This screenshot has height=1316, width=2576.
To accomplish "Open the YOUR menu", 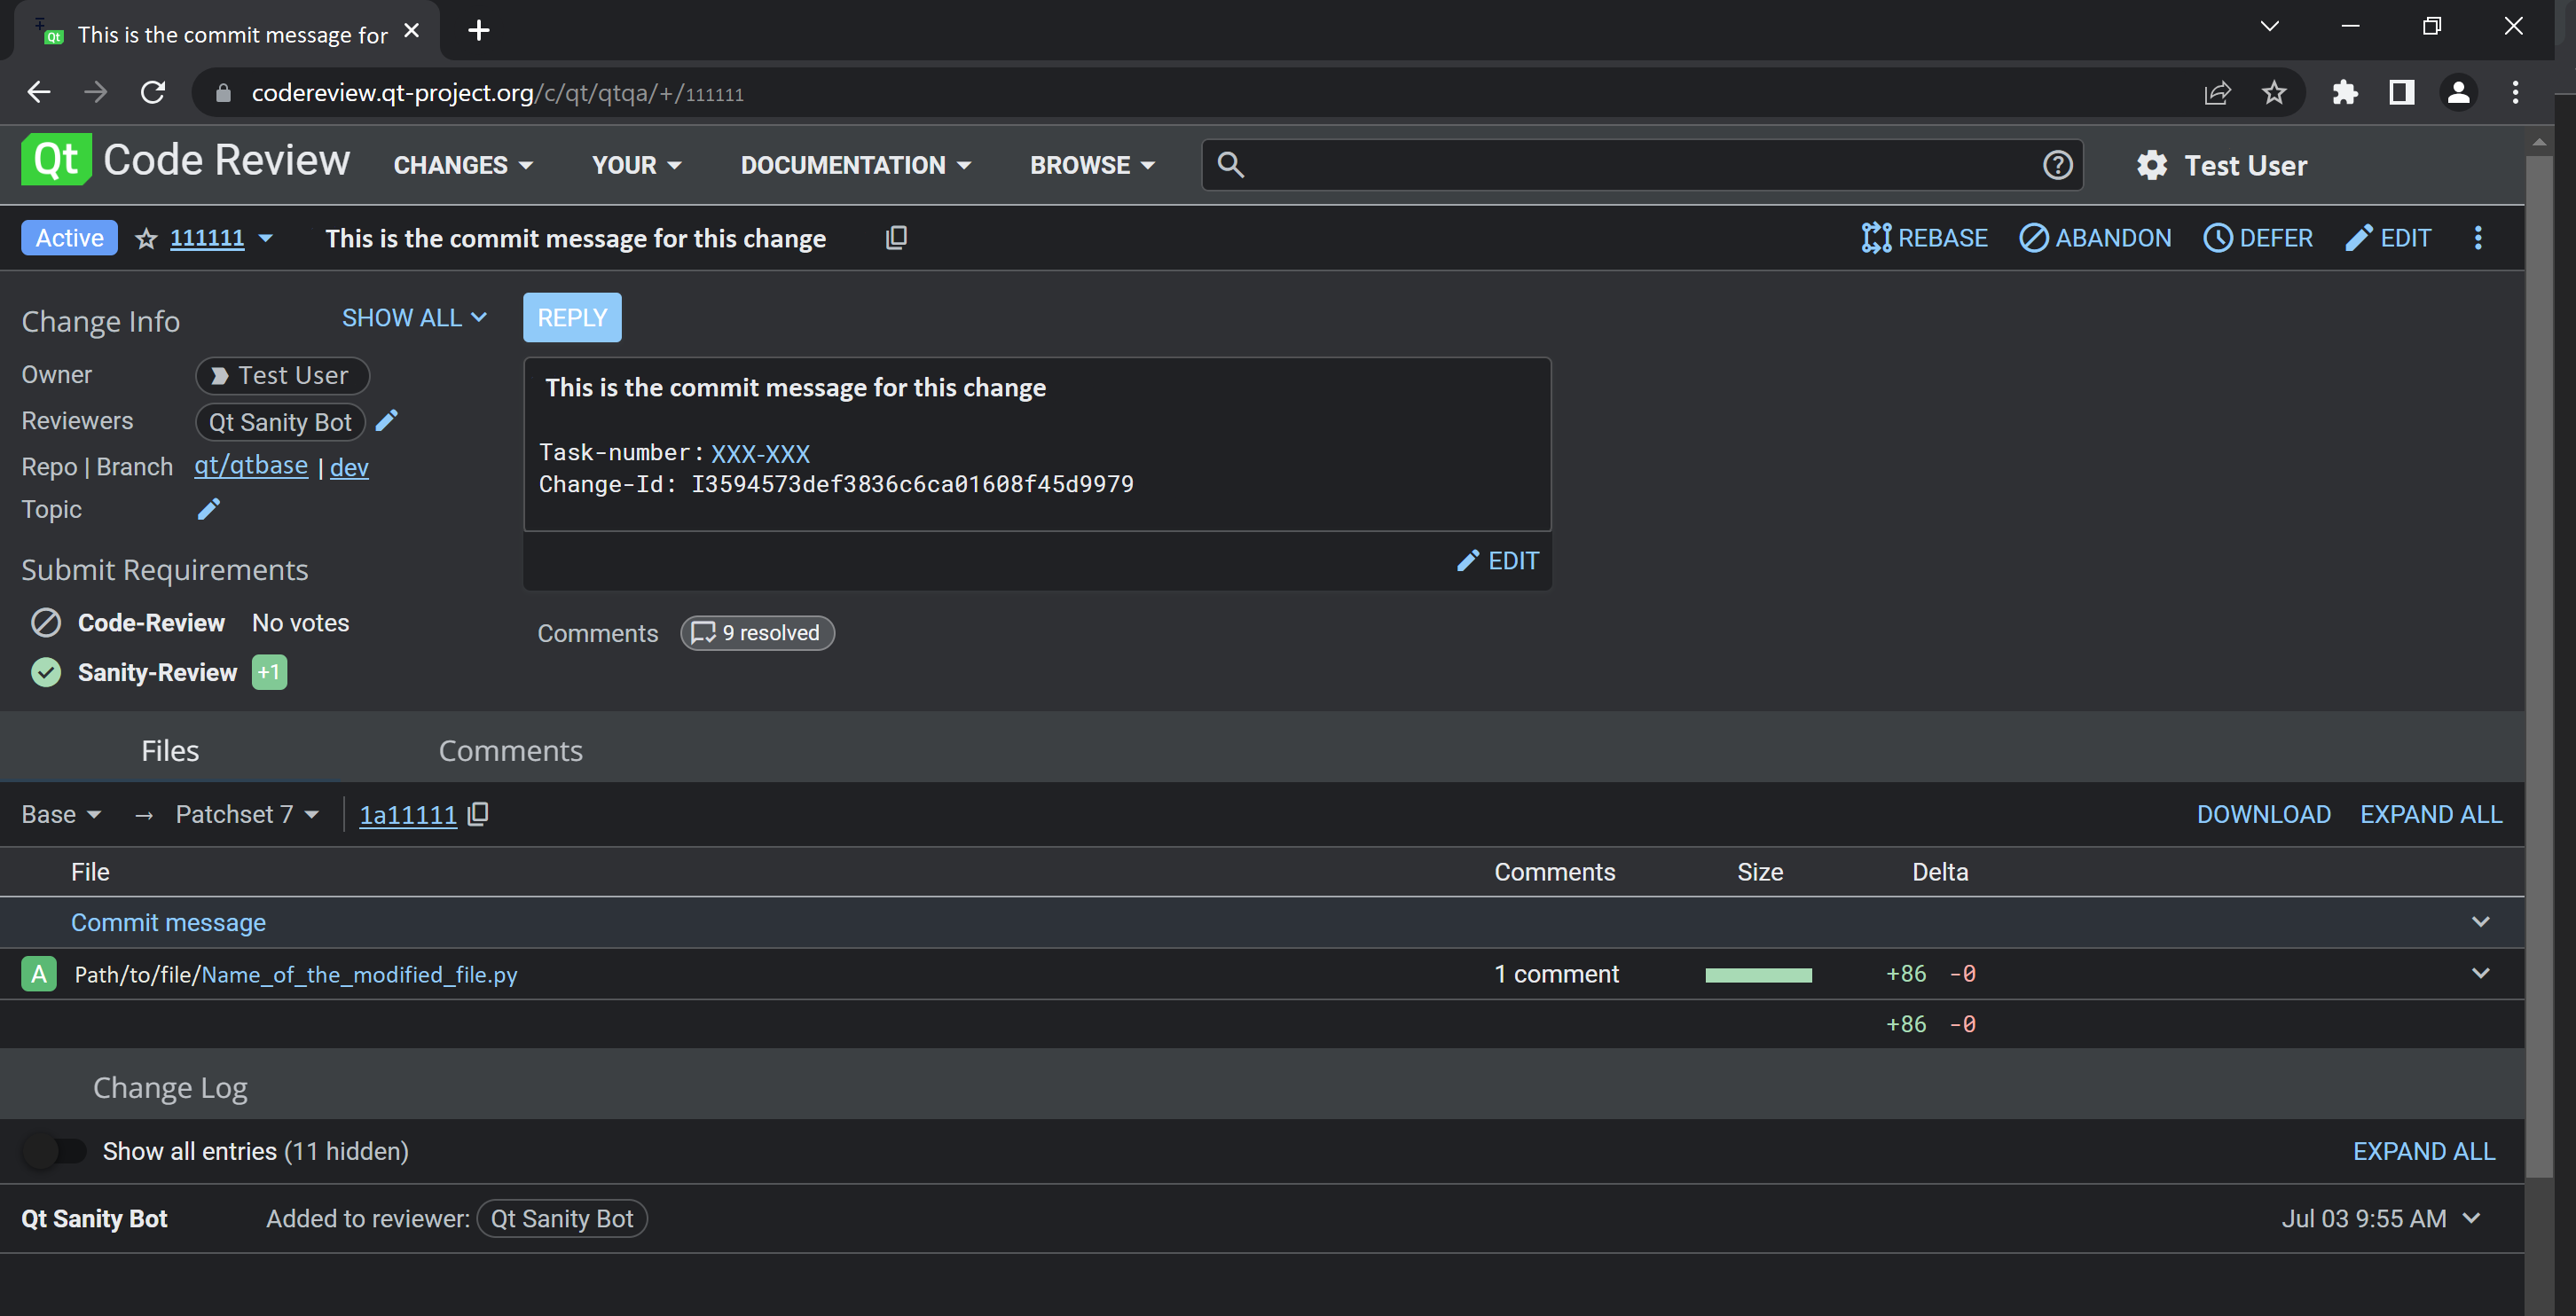I will (636, 165).
